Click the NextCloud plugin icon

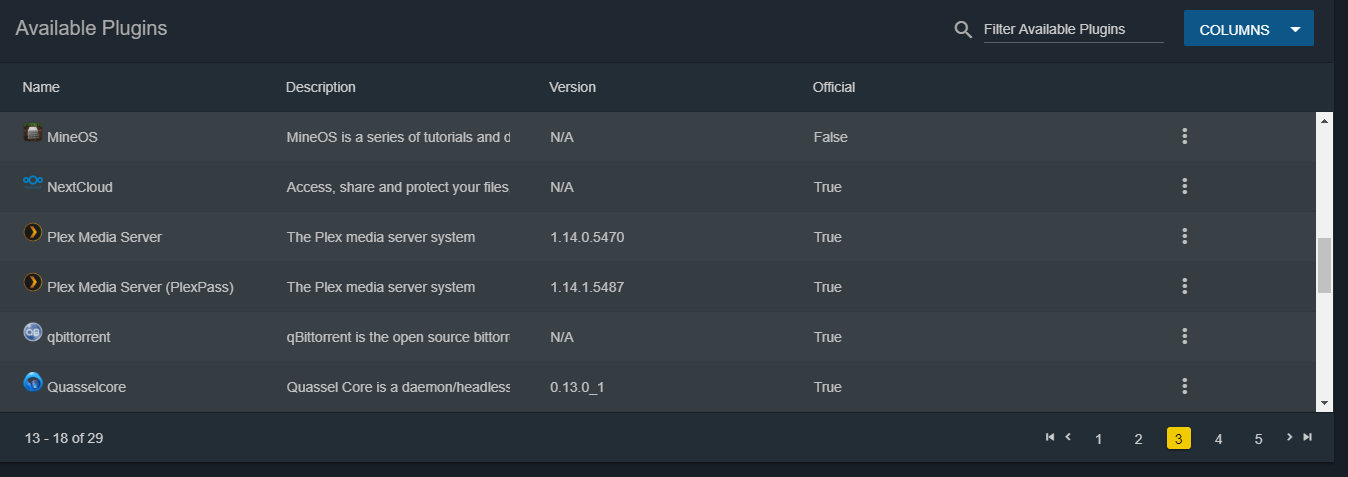(x=33, y=182)
